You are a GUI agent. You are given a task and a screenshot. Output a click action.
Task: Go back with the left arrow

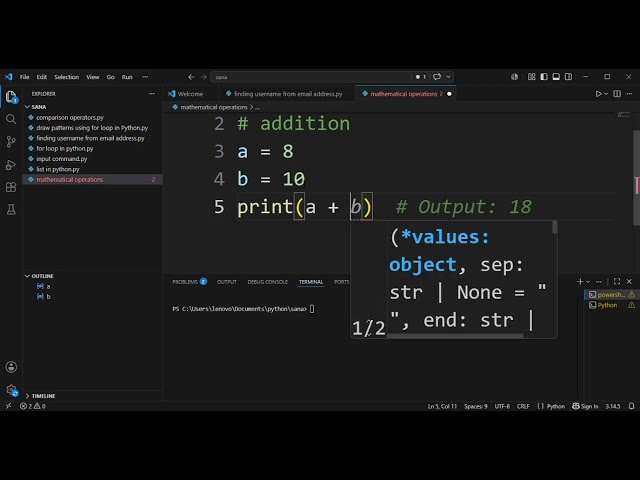point(191,77)
